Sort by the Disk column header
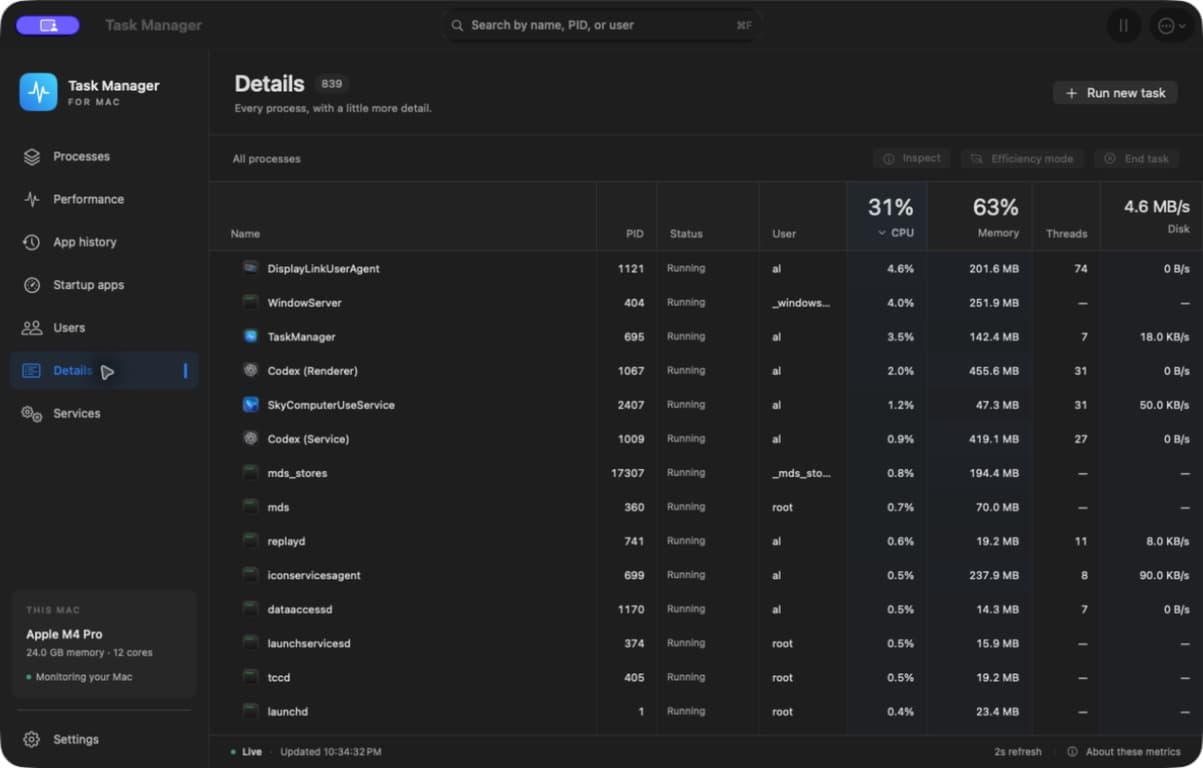This screenshot has width=1203, height=768. pyautogui.click(x=1178, y=229)
